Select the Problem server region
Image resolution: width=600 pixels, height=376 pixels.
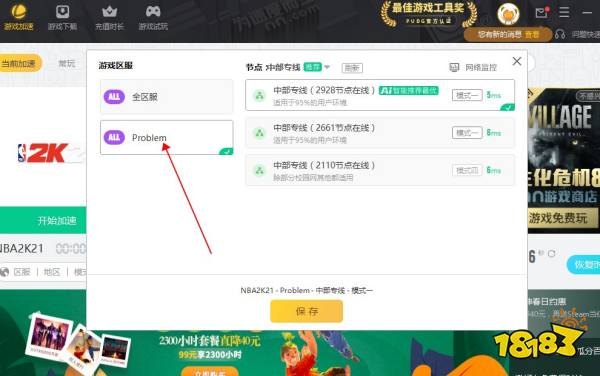click(166, 137)
